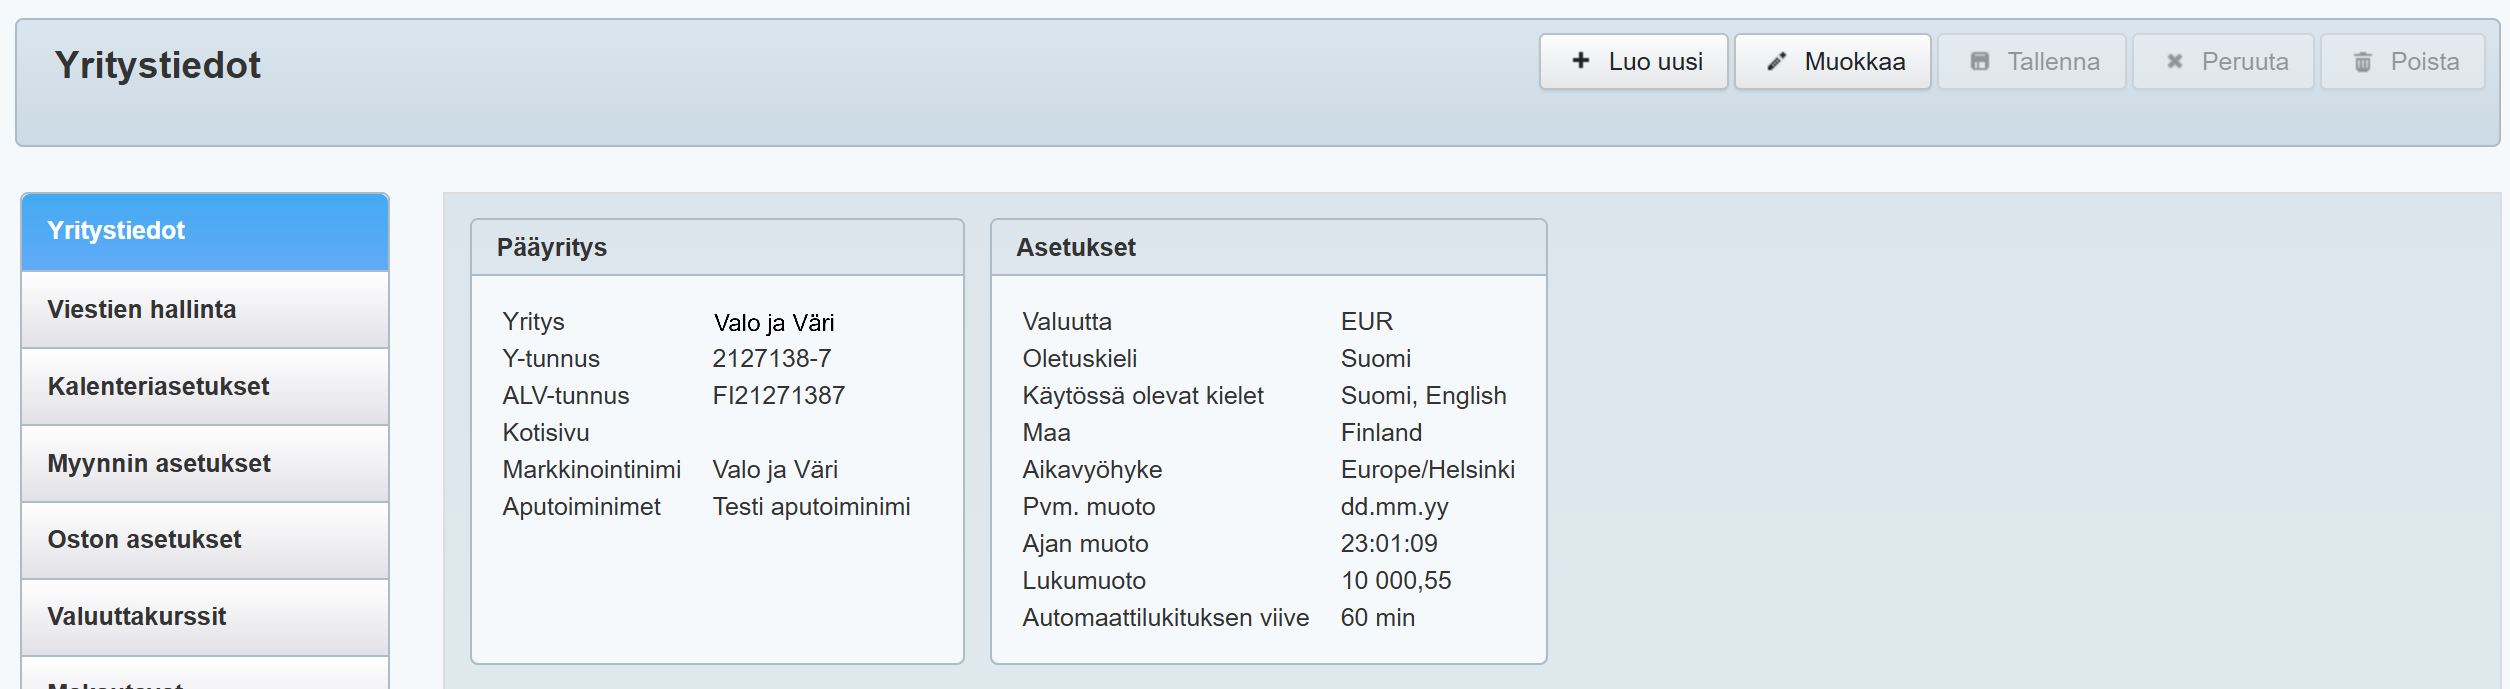
Task: Select the Yritystiedot sidebar tab
Action: pos(204,231)
